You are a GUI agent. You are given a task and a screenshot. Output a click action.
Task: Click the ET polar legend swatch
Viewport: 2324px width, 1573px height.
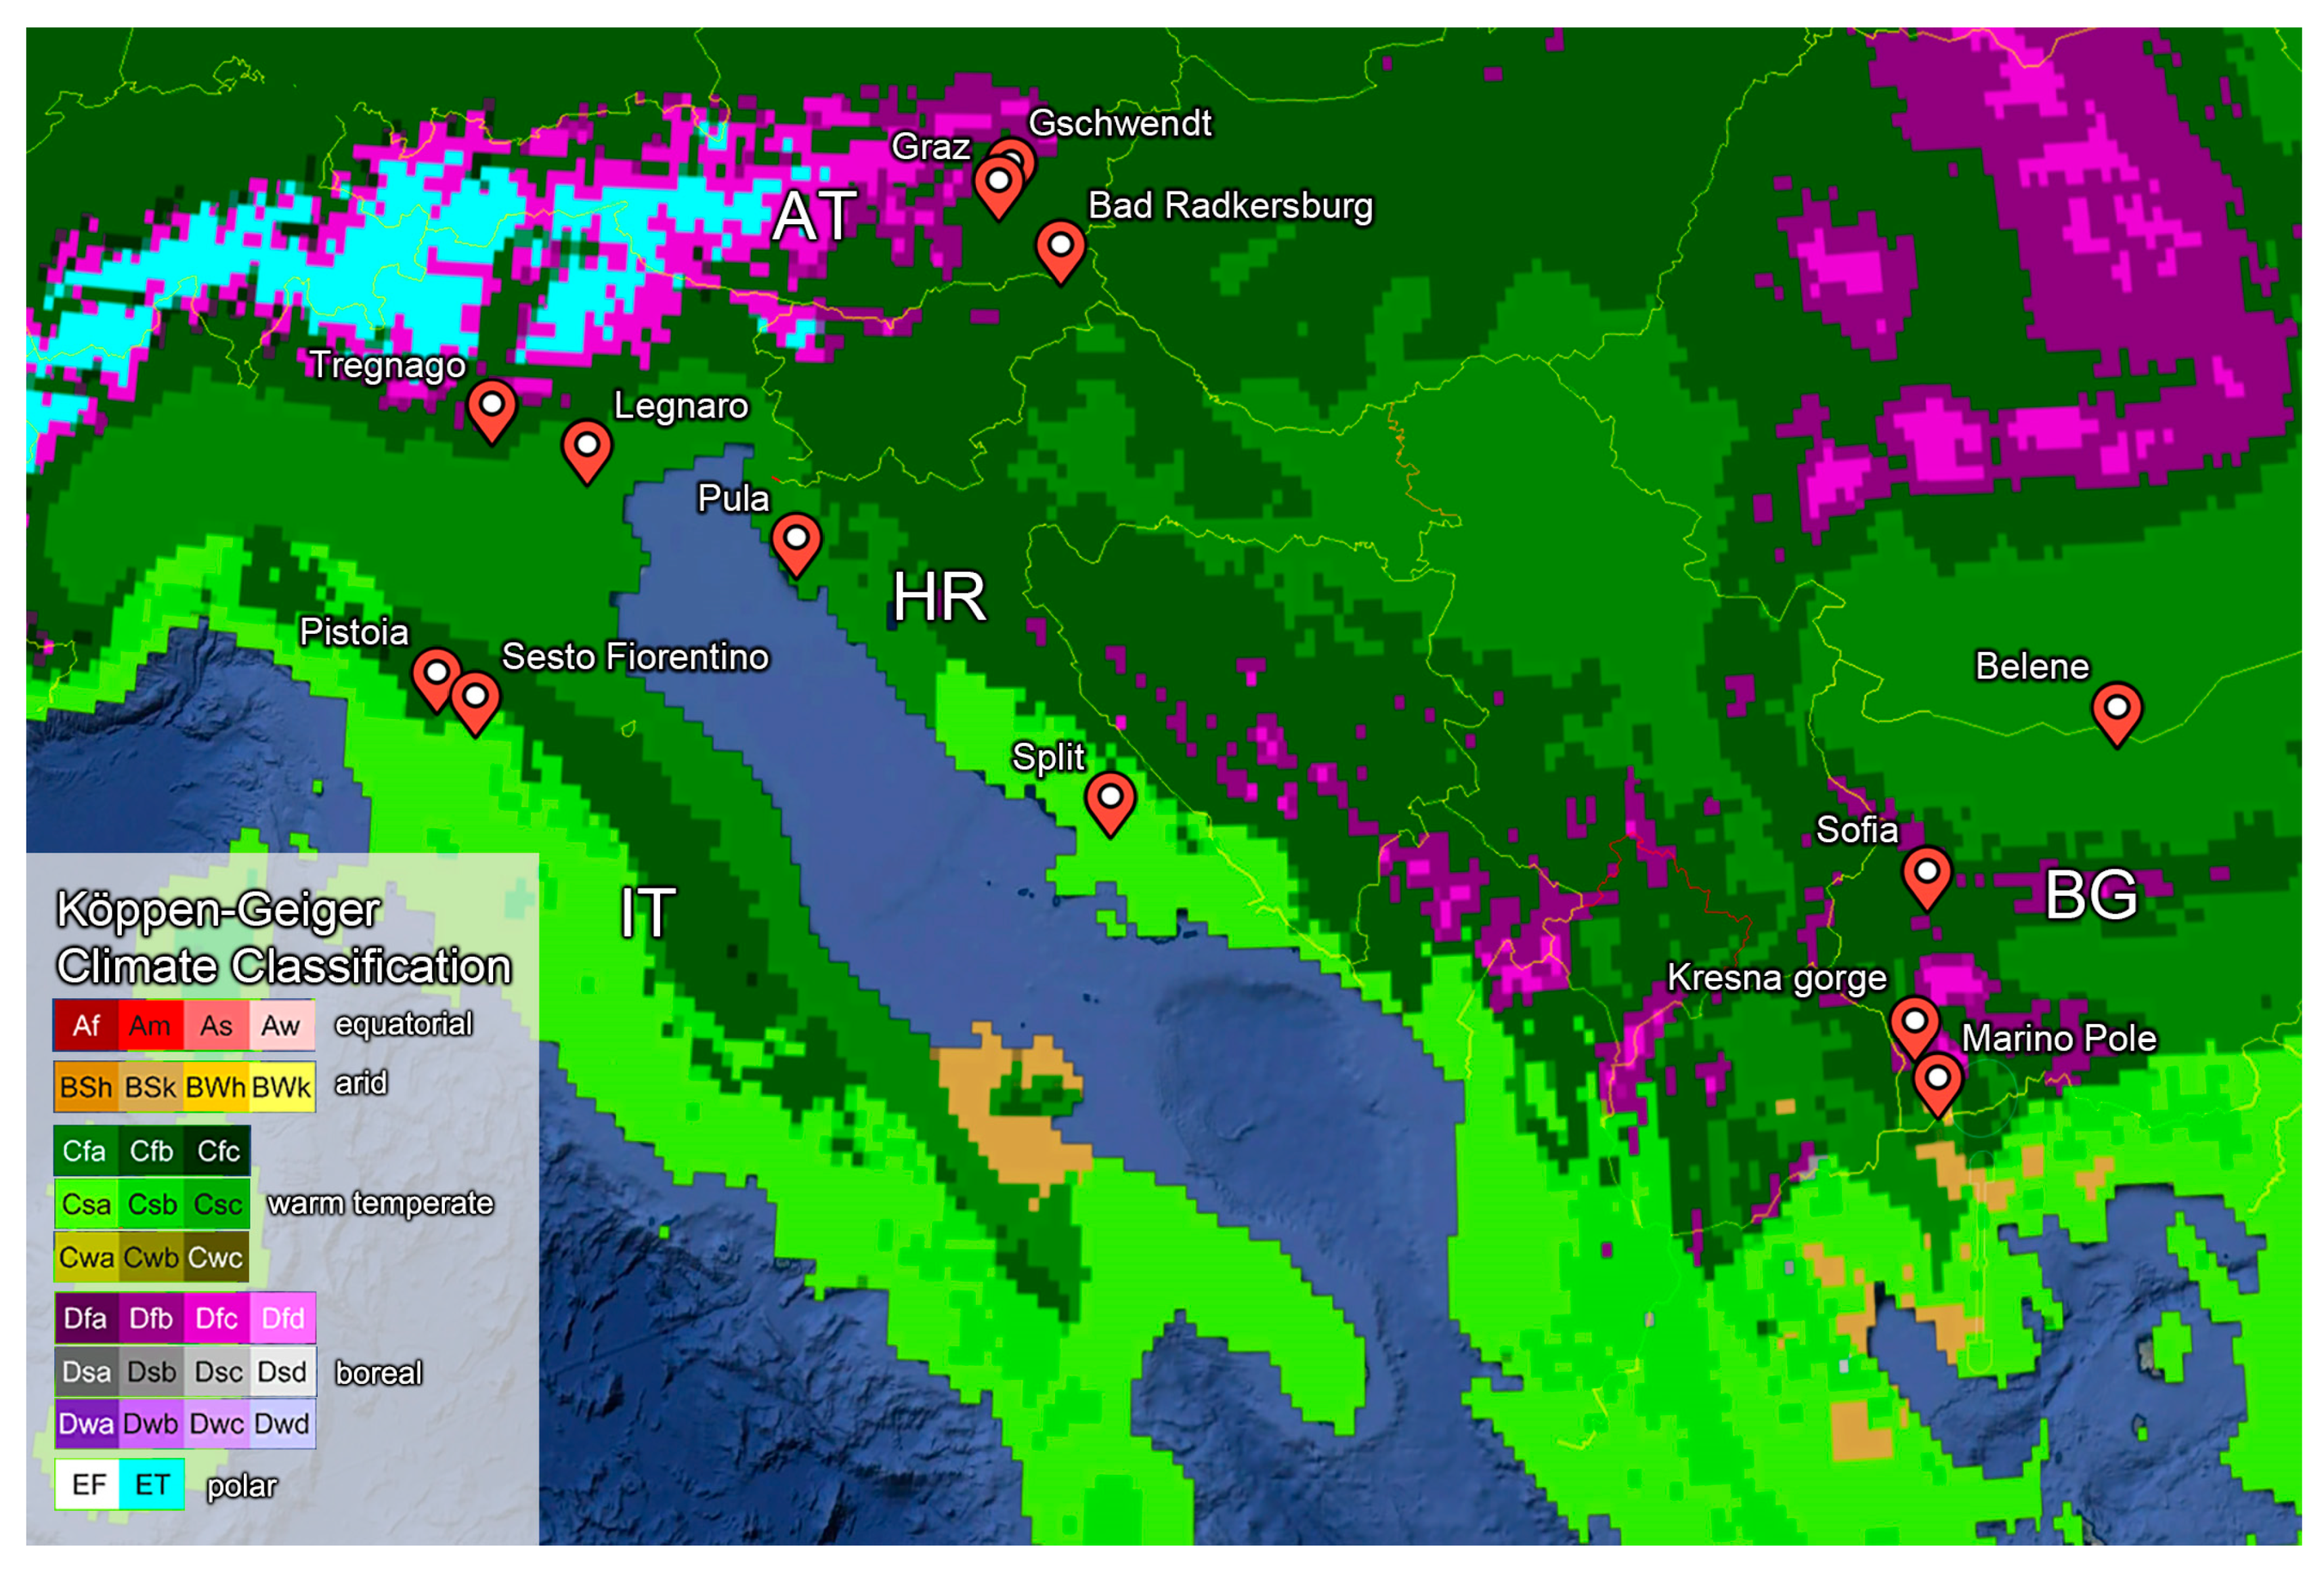click(x=152, y=1484)
